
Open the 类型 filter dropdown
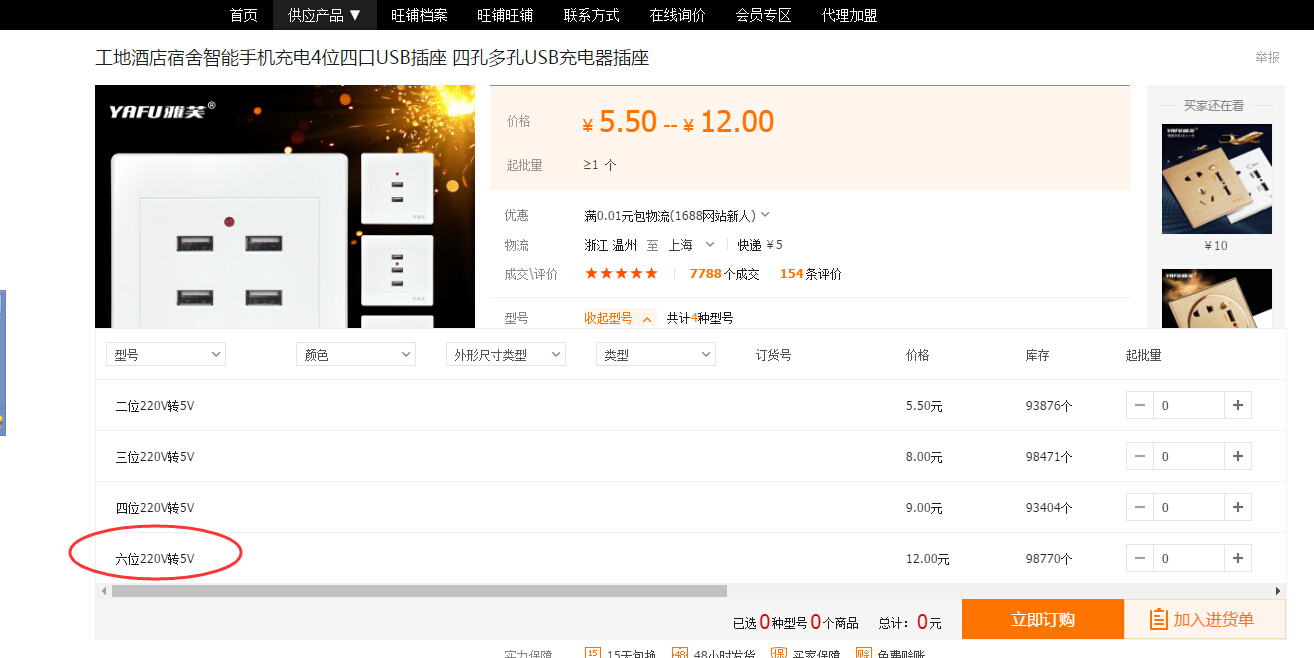coord(655,355)
